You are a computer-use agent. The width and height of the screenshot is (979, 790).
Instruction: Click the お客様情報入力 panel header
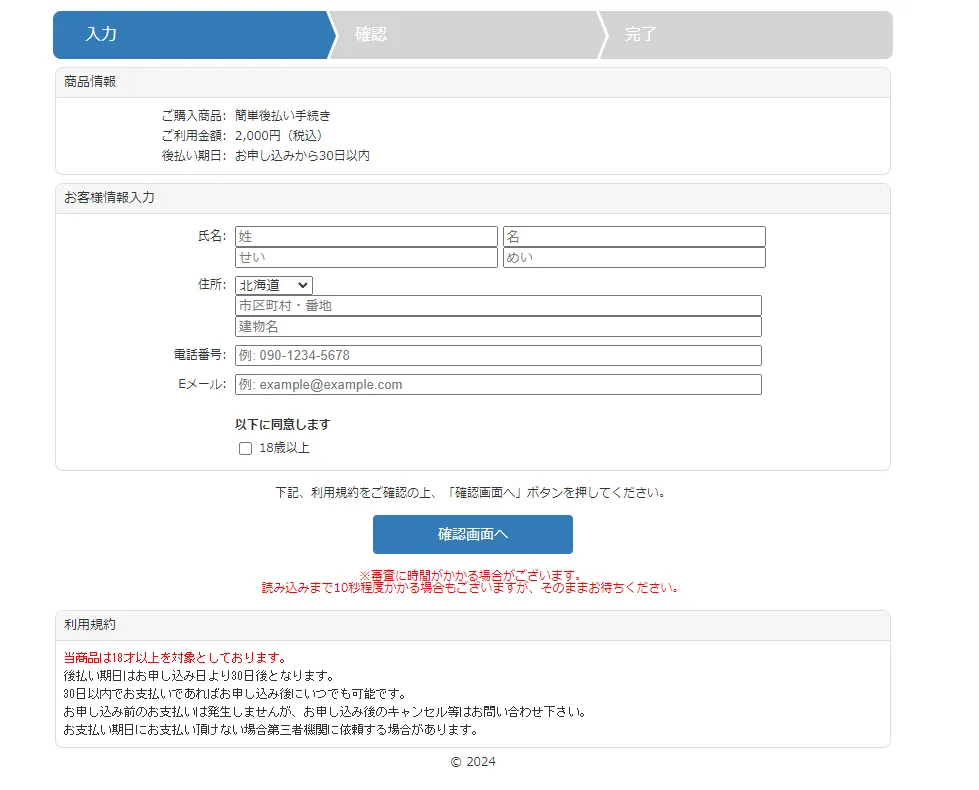[109, 198]
